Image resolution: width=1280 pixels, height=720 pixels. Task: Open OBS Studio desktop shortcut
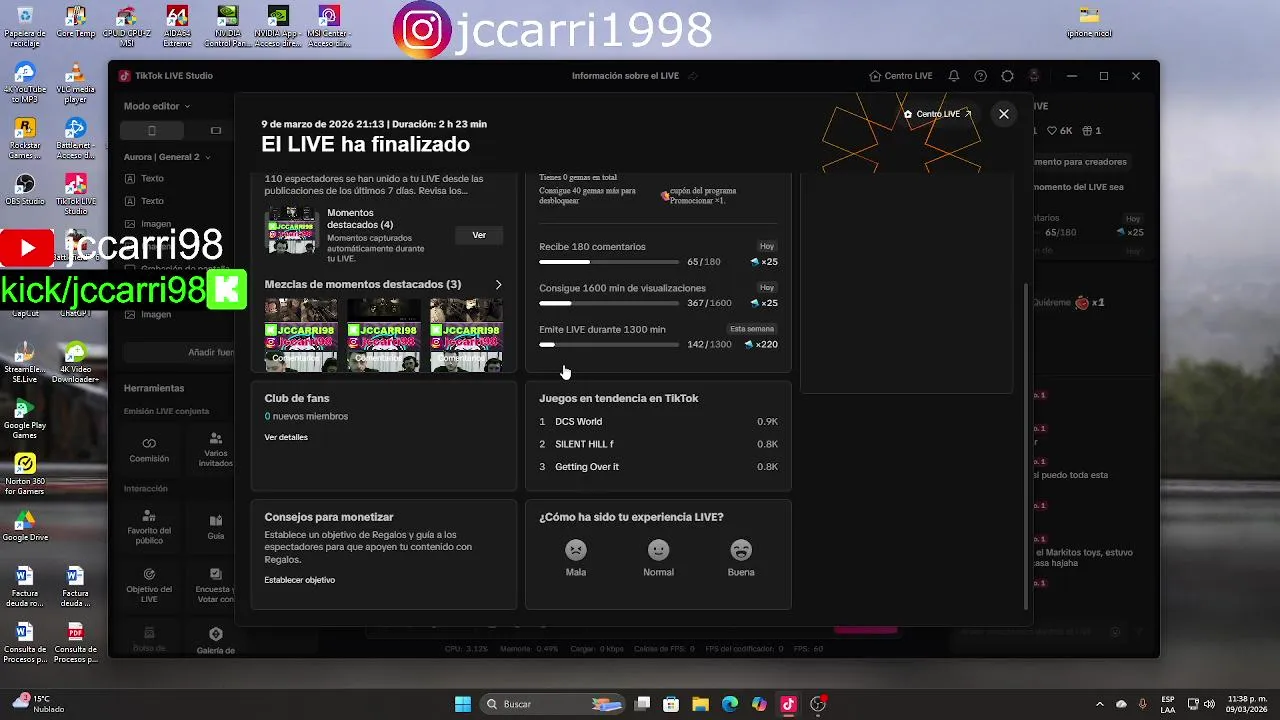tap(25, 190)
